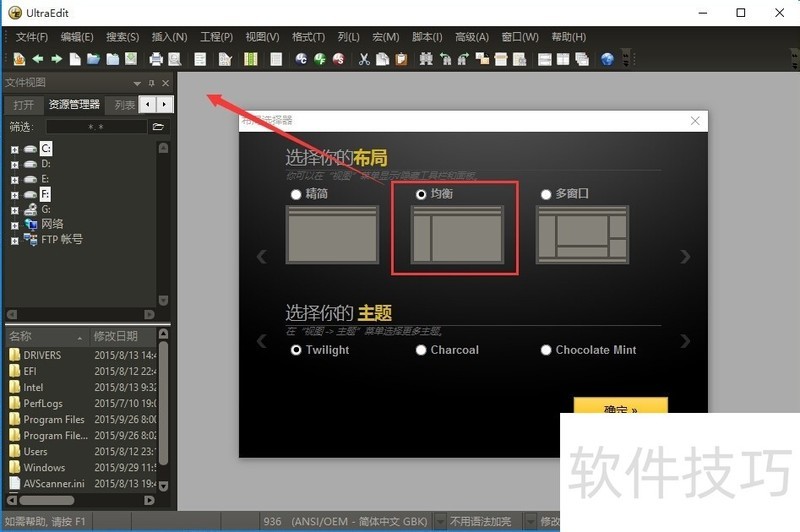
Task: Copy with the two-pages toolbar icon
Action: [383, 59]
